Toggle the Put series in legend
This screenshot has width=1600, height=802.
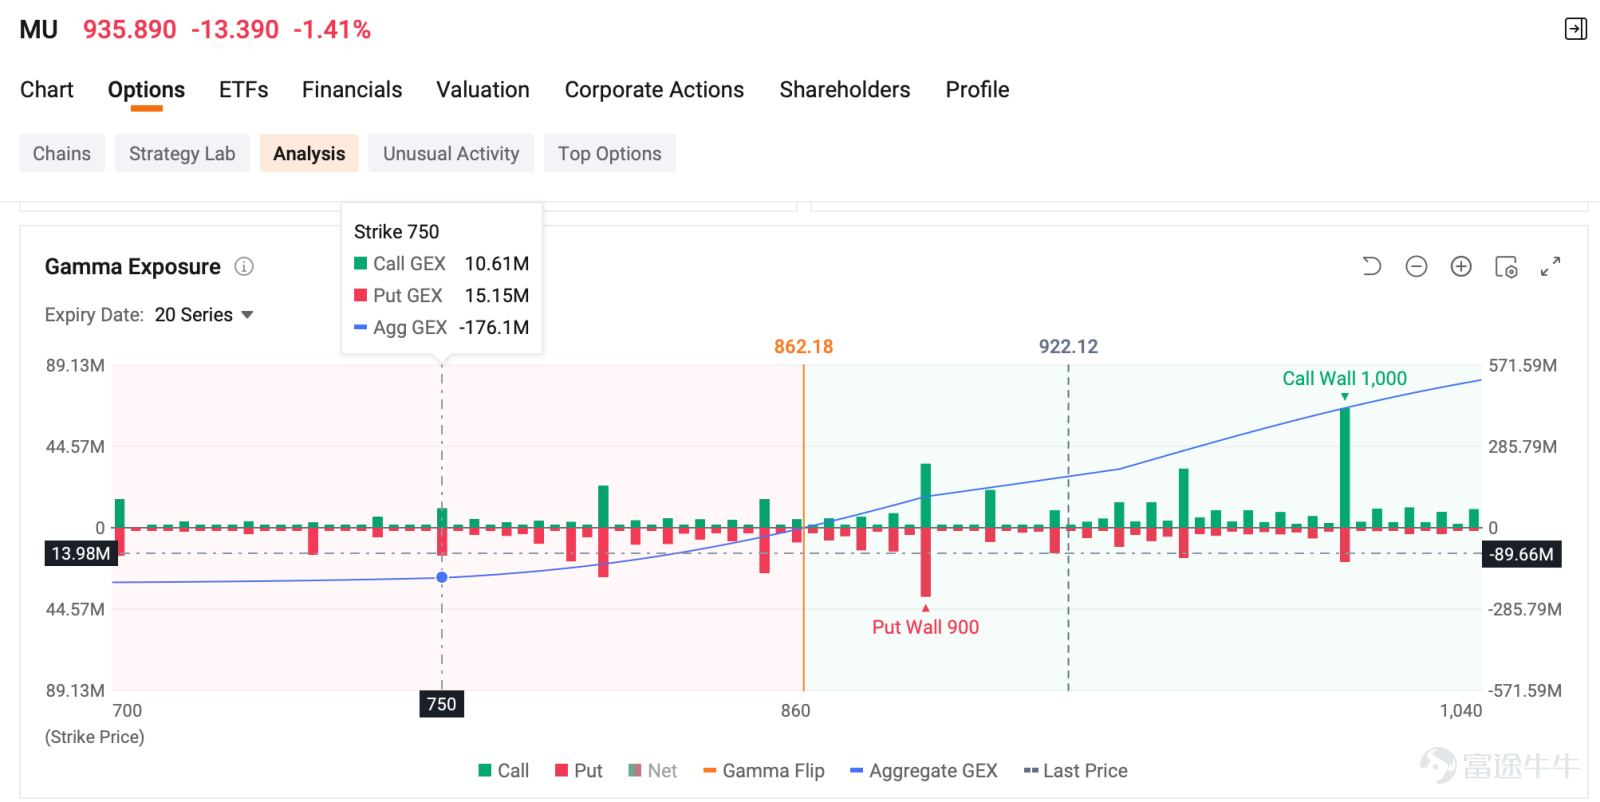(579, 771)
